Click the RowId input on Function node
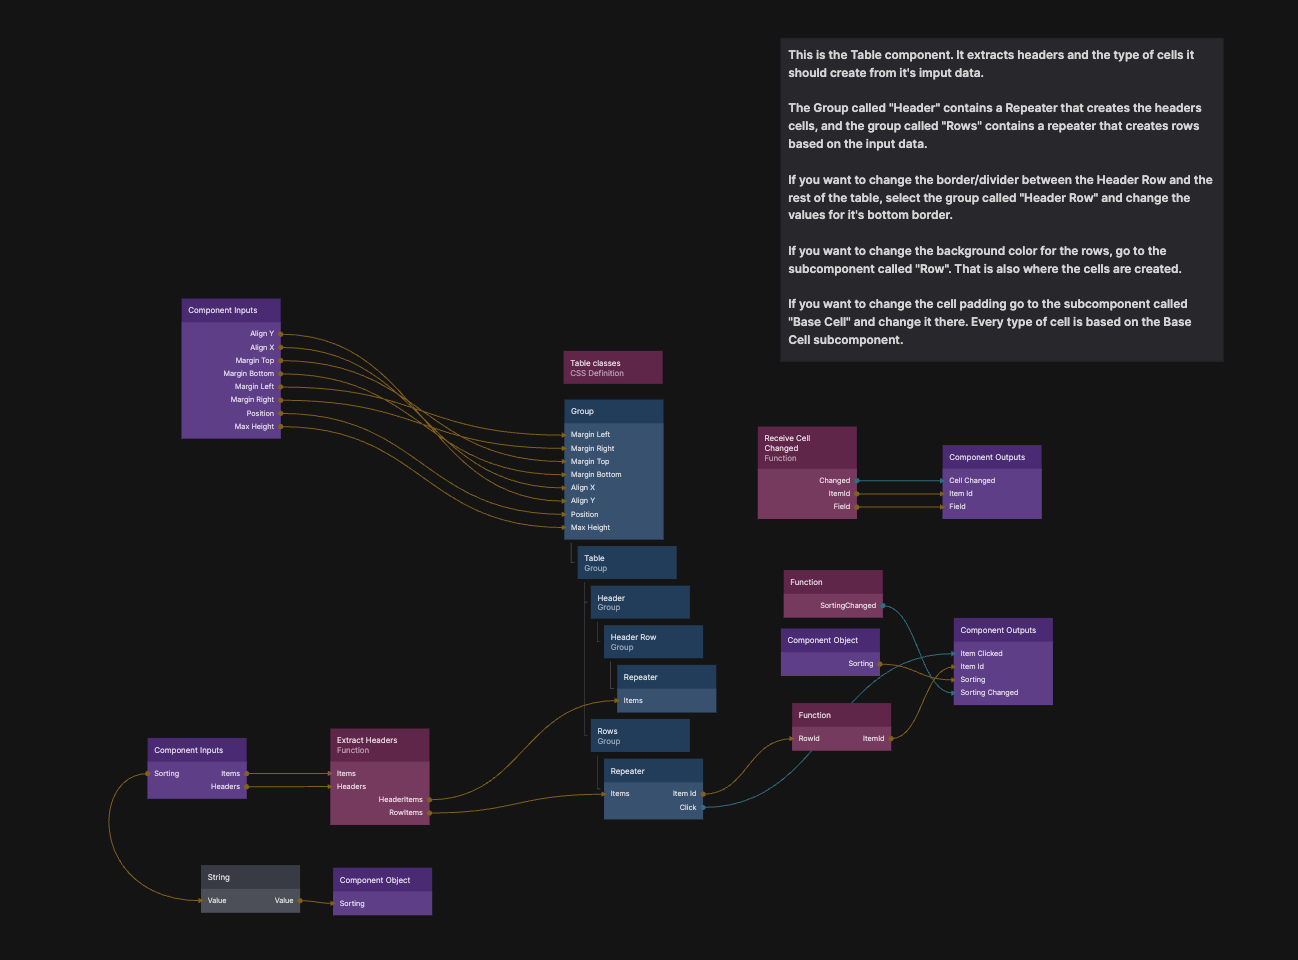The height and width of the screenshot is (960, 1298). (x=793, y=739)
